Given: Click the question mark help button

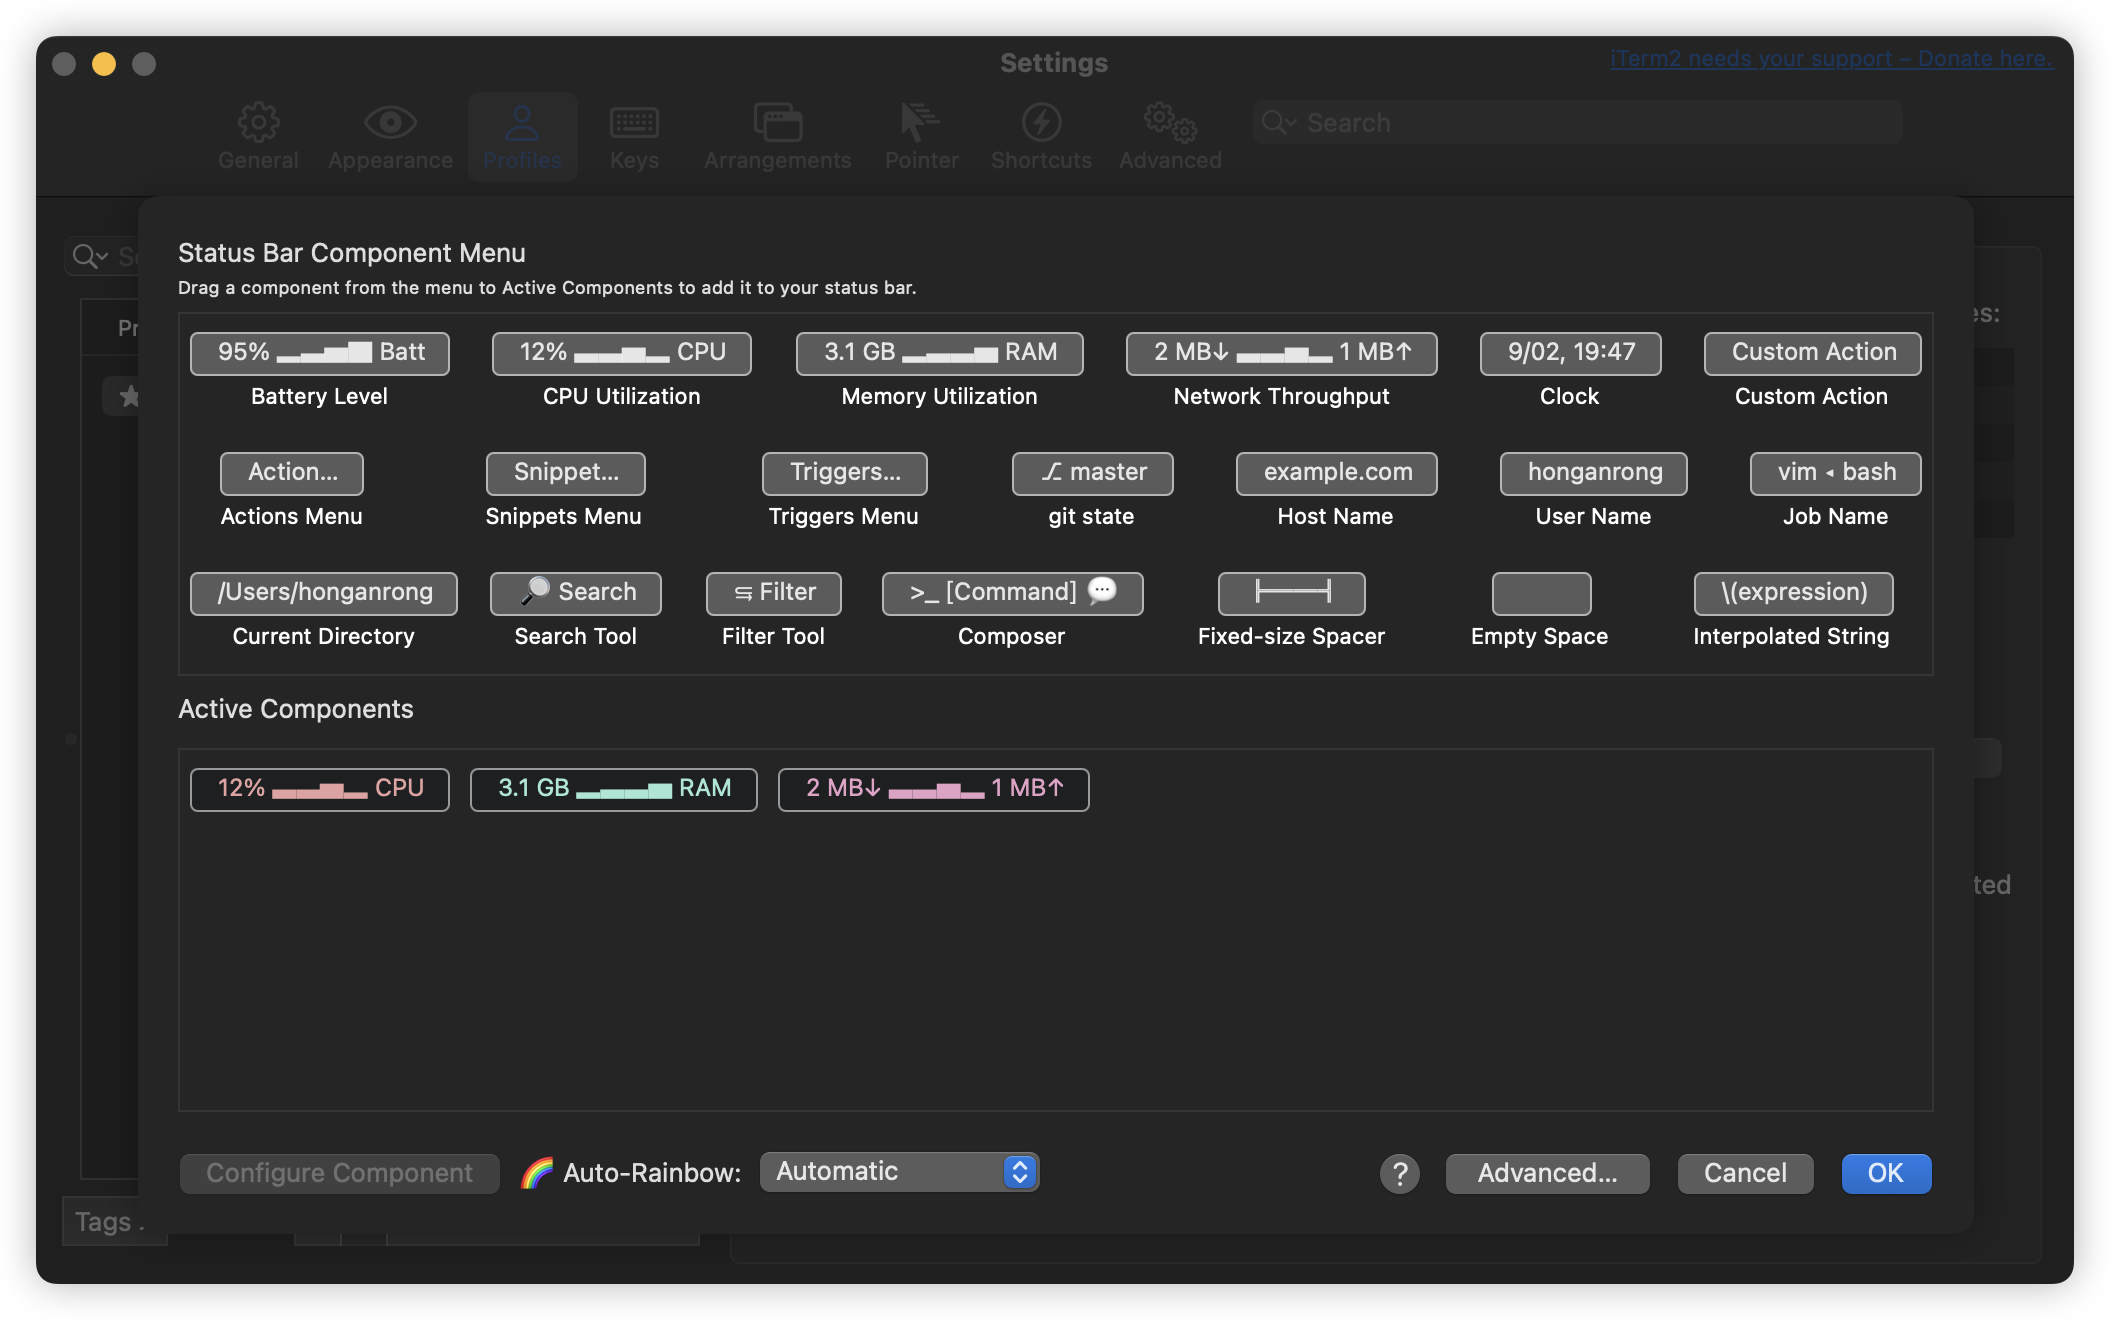Looking at the screenshot, I should [1399, 1173].
